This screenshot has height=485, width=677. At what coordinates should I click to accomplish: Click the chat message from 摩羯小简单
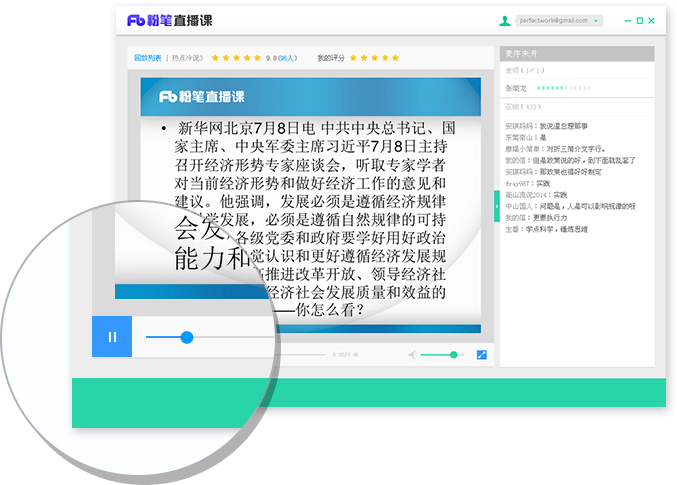[x=555, y=149]
